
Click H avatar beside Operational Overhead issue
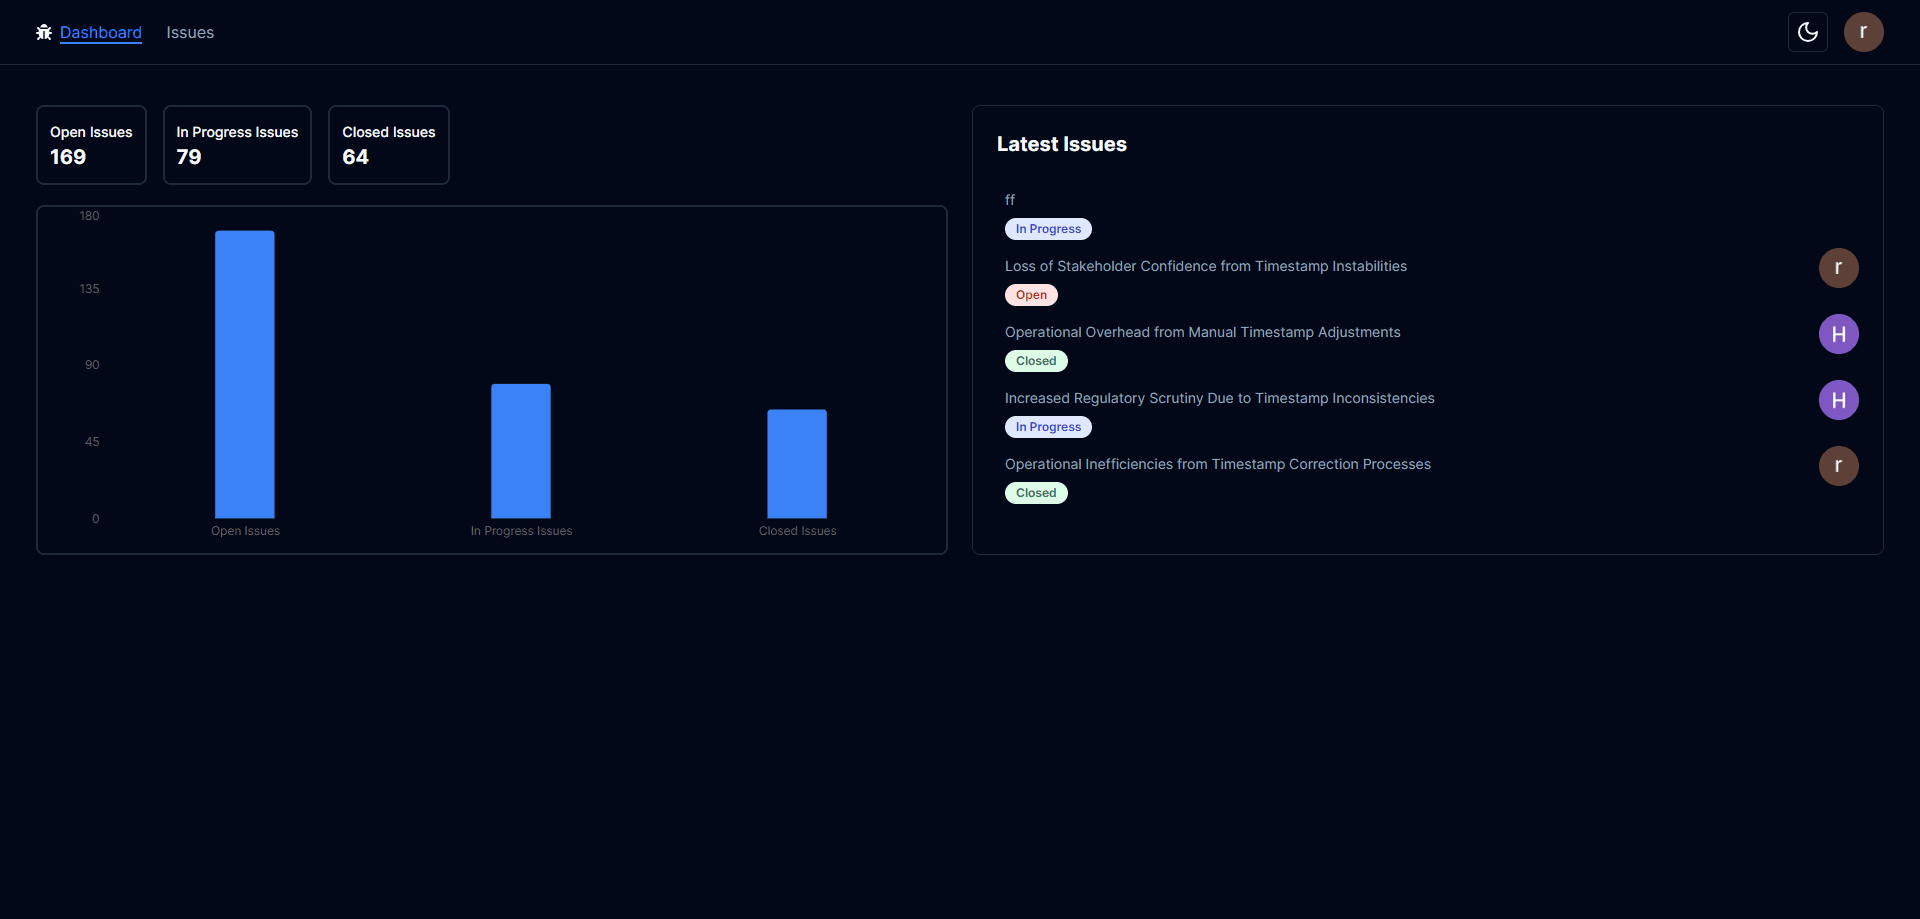(x=1838, y=334)
